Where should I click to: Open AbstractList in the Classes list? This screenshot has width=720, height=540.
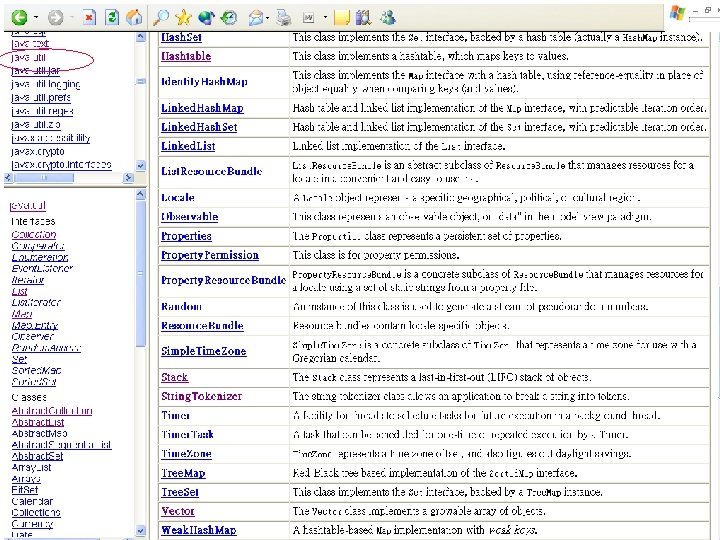[38, 422]
